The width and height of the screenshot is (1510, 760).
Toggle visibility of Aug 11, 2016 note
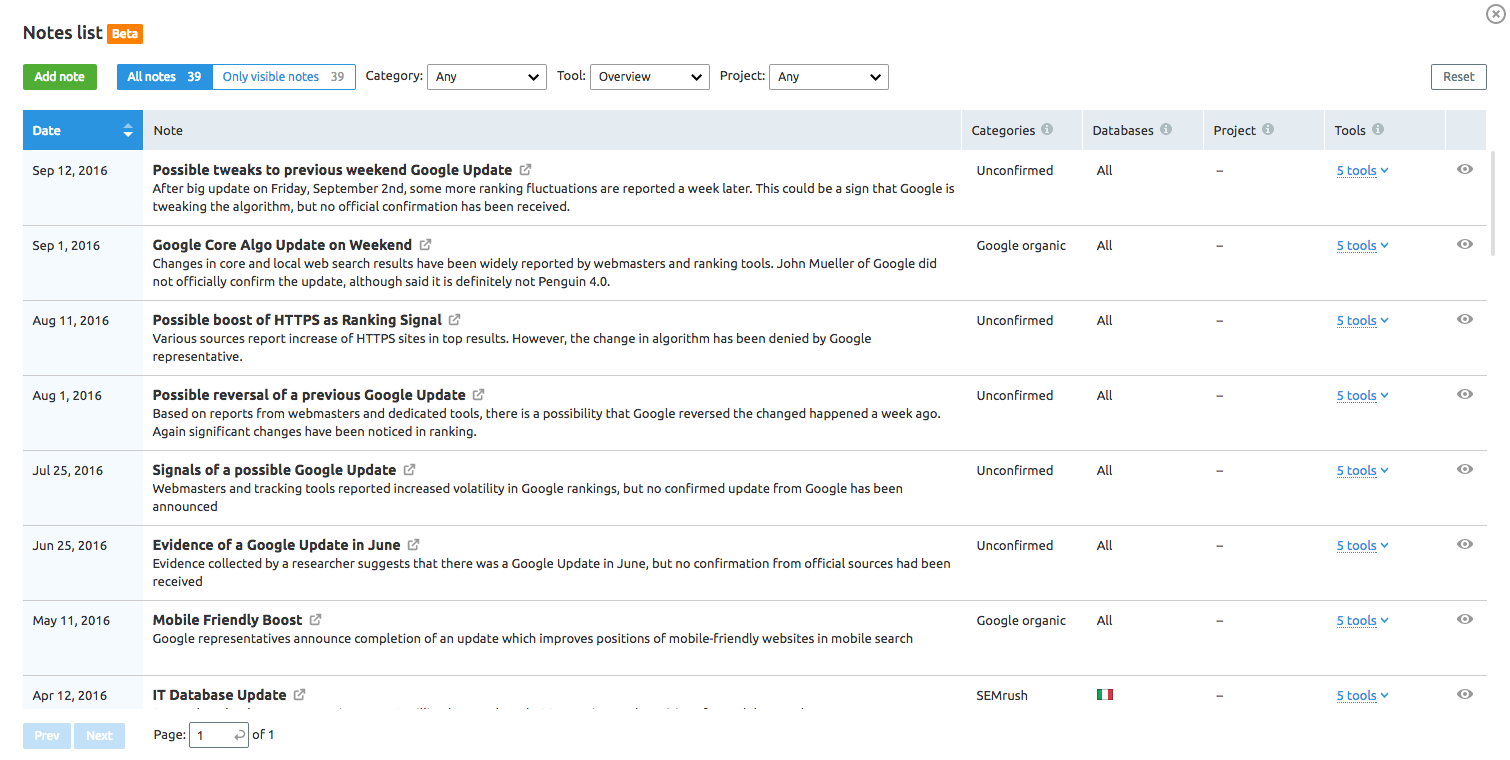pyautogui.click(x=1465, y=320)
